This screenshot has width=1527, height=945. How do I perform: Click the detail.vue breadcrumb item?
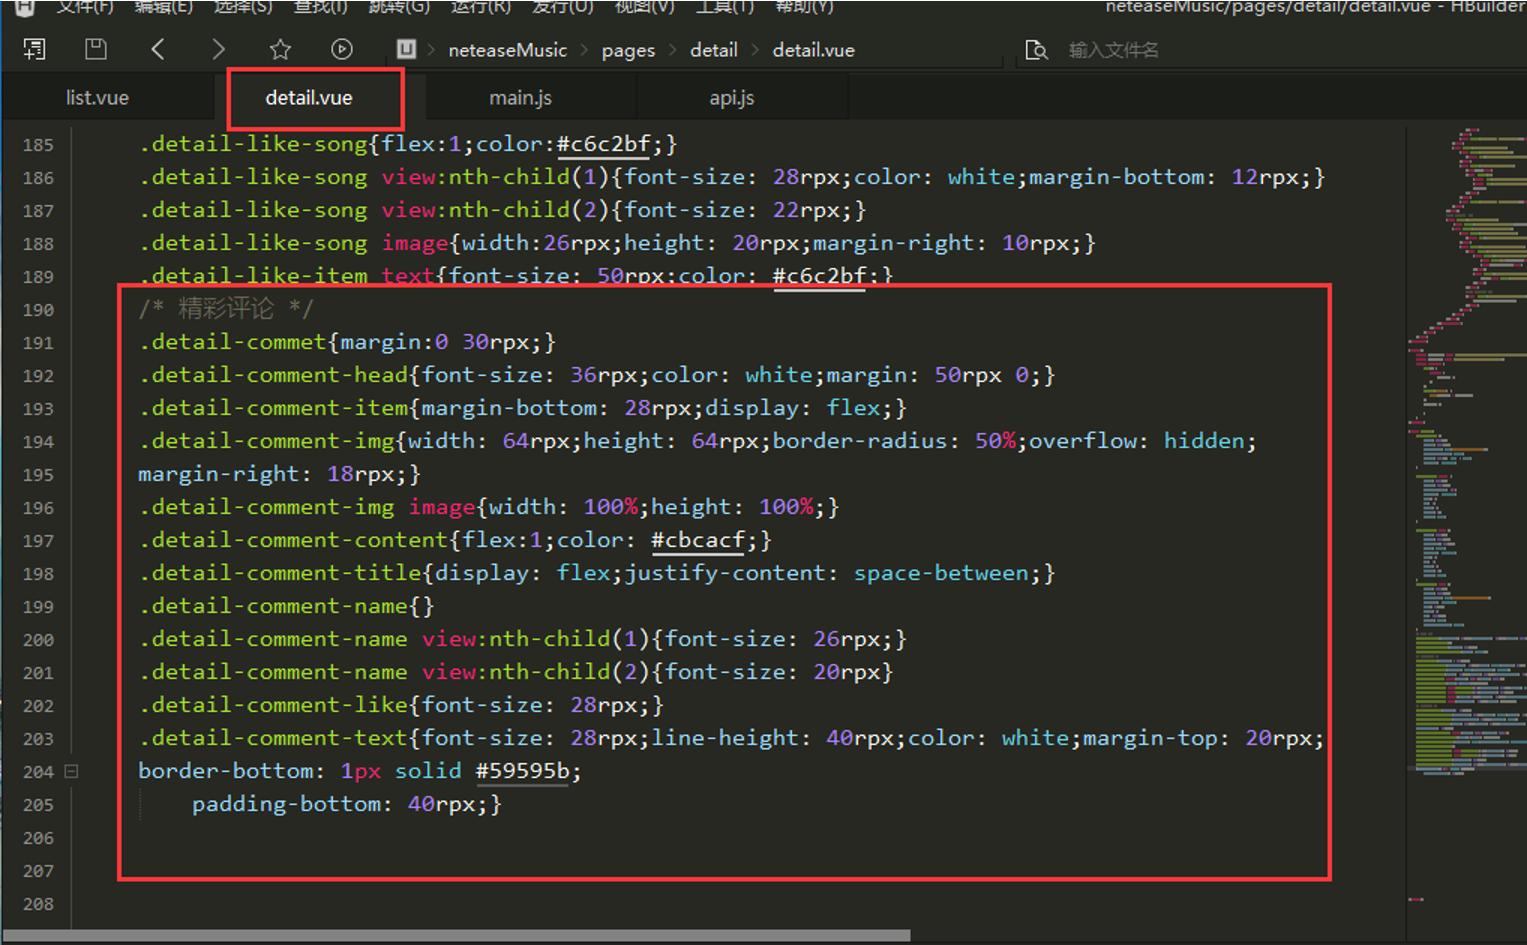pyautogui.click(x=813, y=50)
